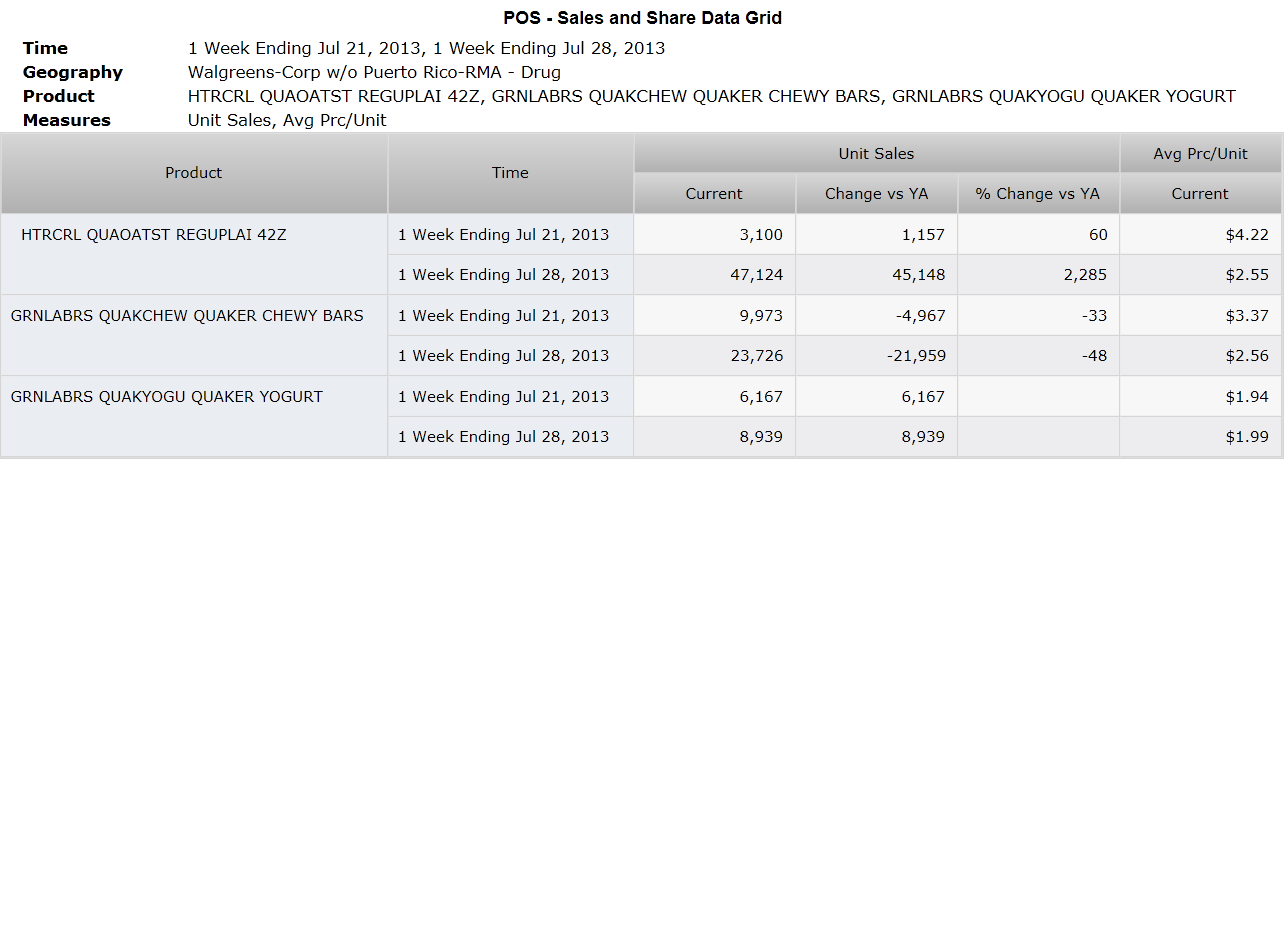Click the POS - Sales and Share Data Grid title

pos(642,18)
